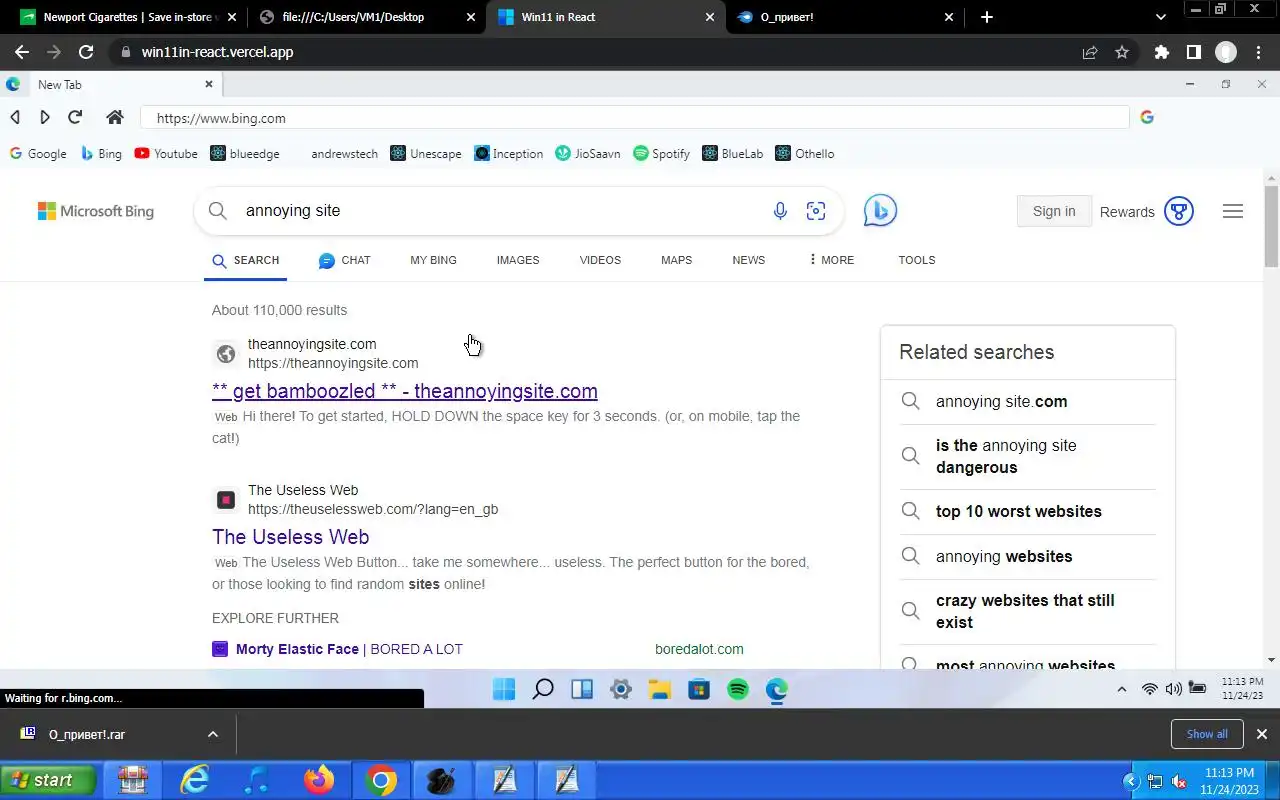Image resolution: width=1280 pixels, height=800 pixels.
Task: Open File Explorer in Win11 taskbar
Action: pos(660,689)
